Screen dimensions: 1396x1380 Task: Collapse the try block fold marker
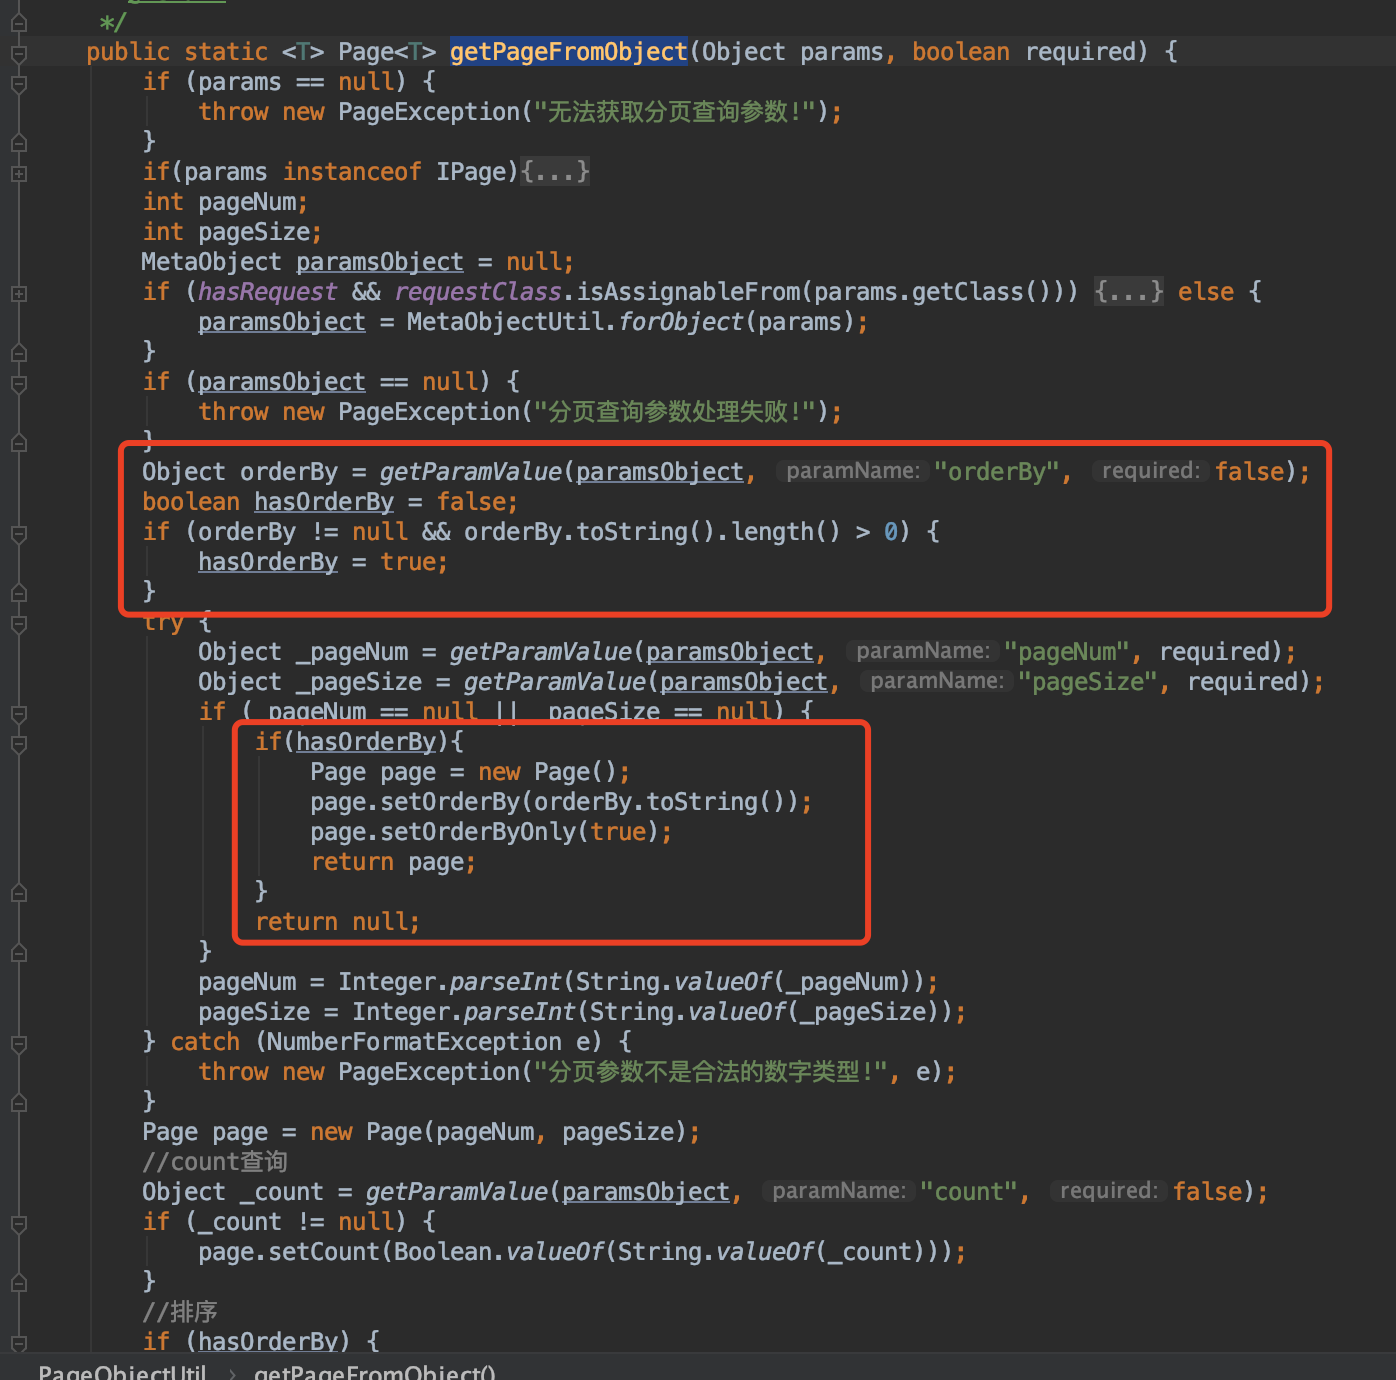coord(18,623)
